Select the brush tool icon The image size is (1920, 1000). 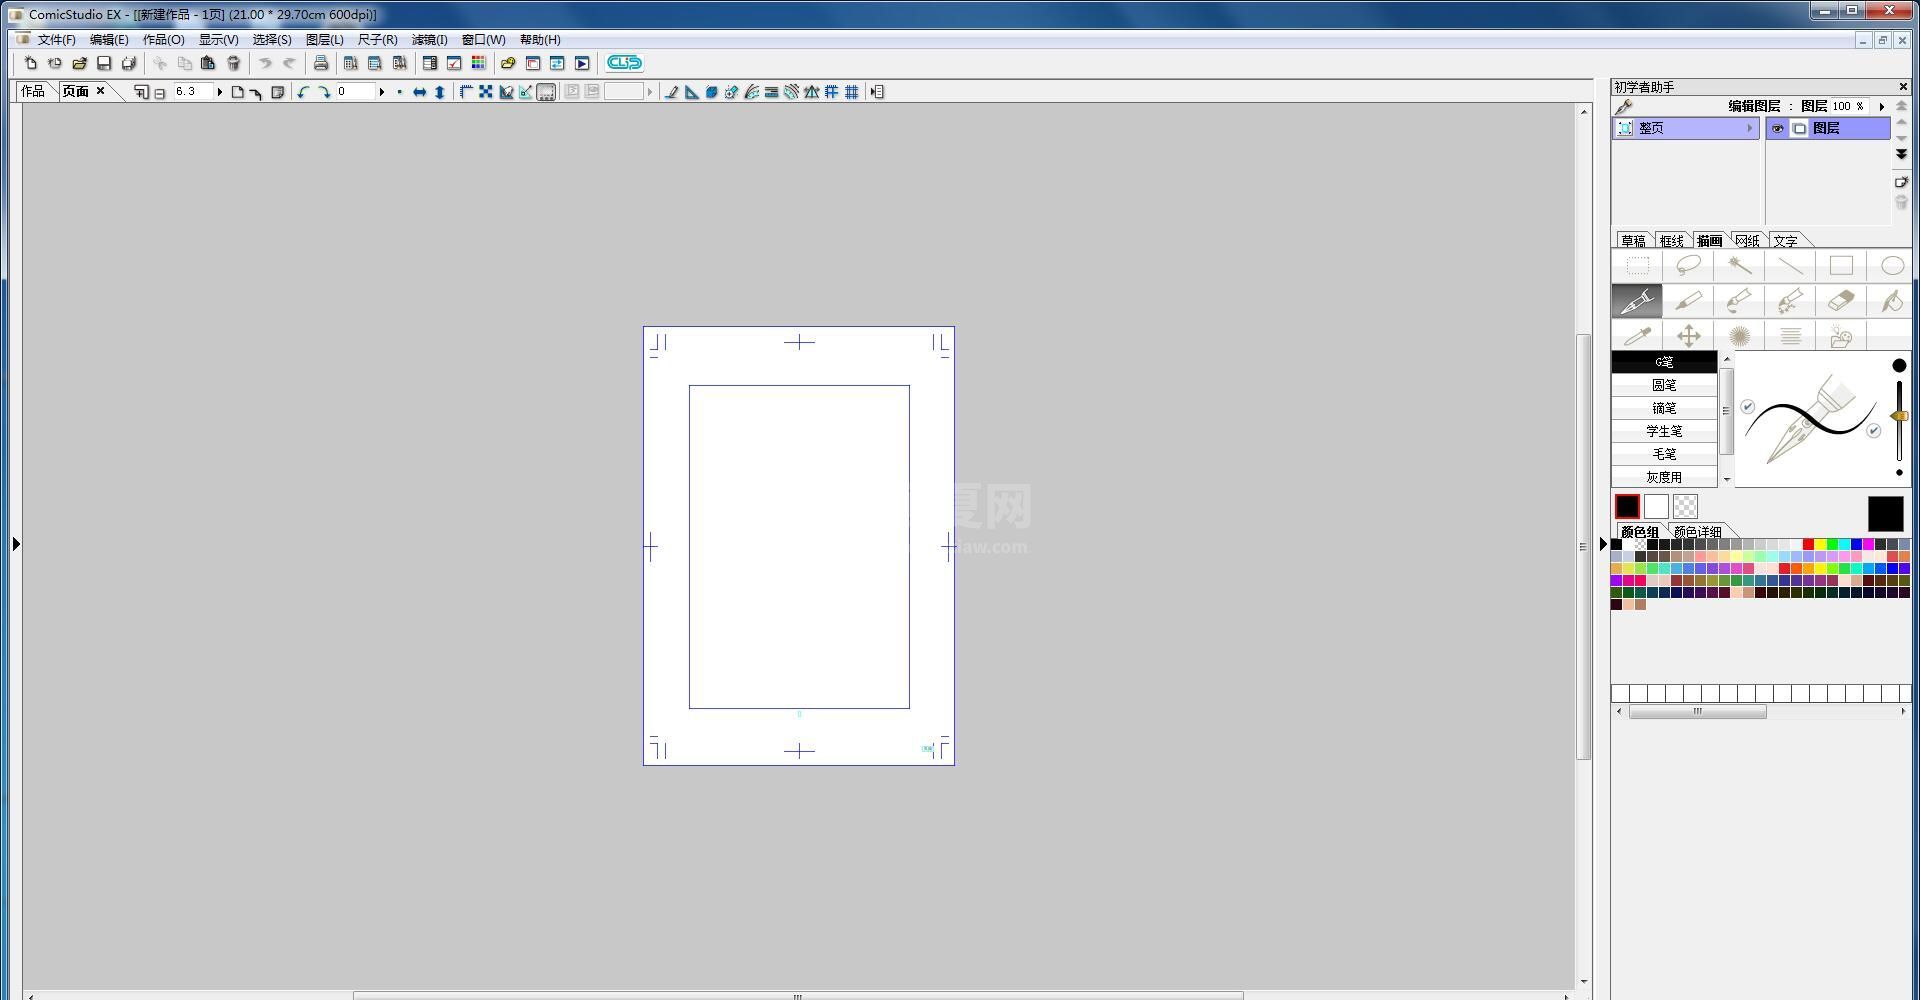(1739, 301)
